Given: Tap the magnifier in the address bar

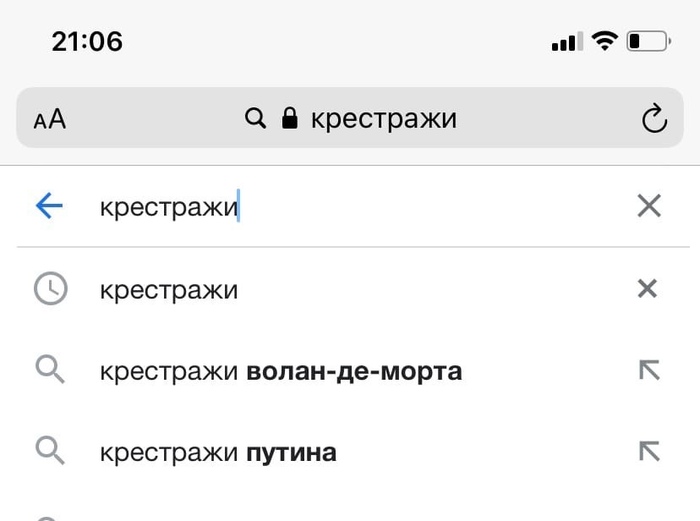Looking at the screenshot, I should 256,120.
